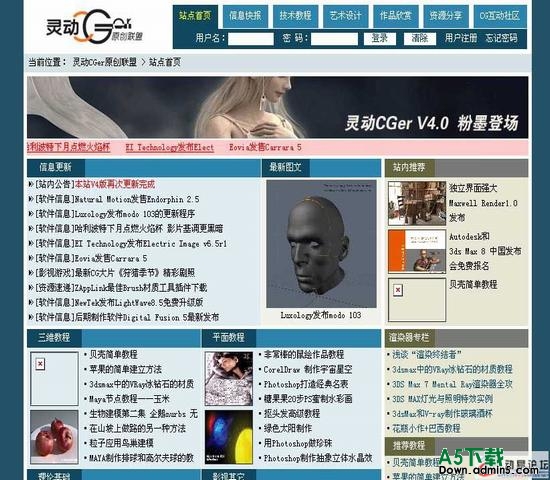This screenshot has height=480, width=550.
Task: Click the colorful abstract thumbnail in 平面教程
Action: (229, 437)
